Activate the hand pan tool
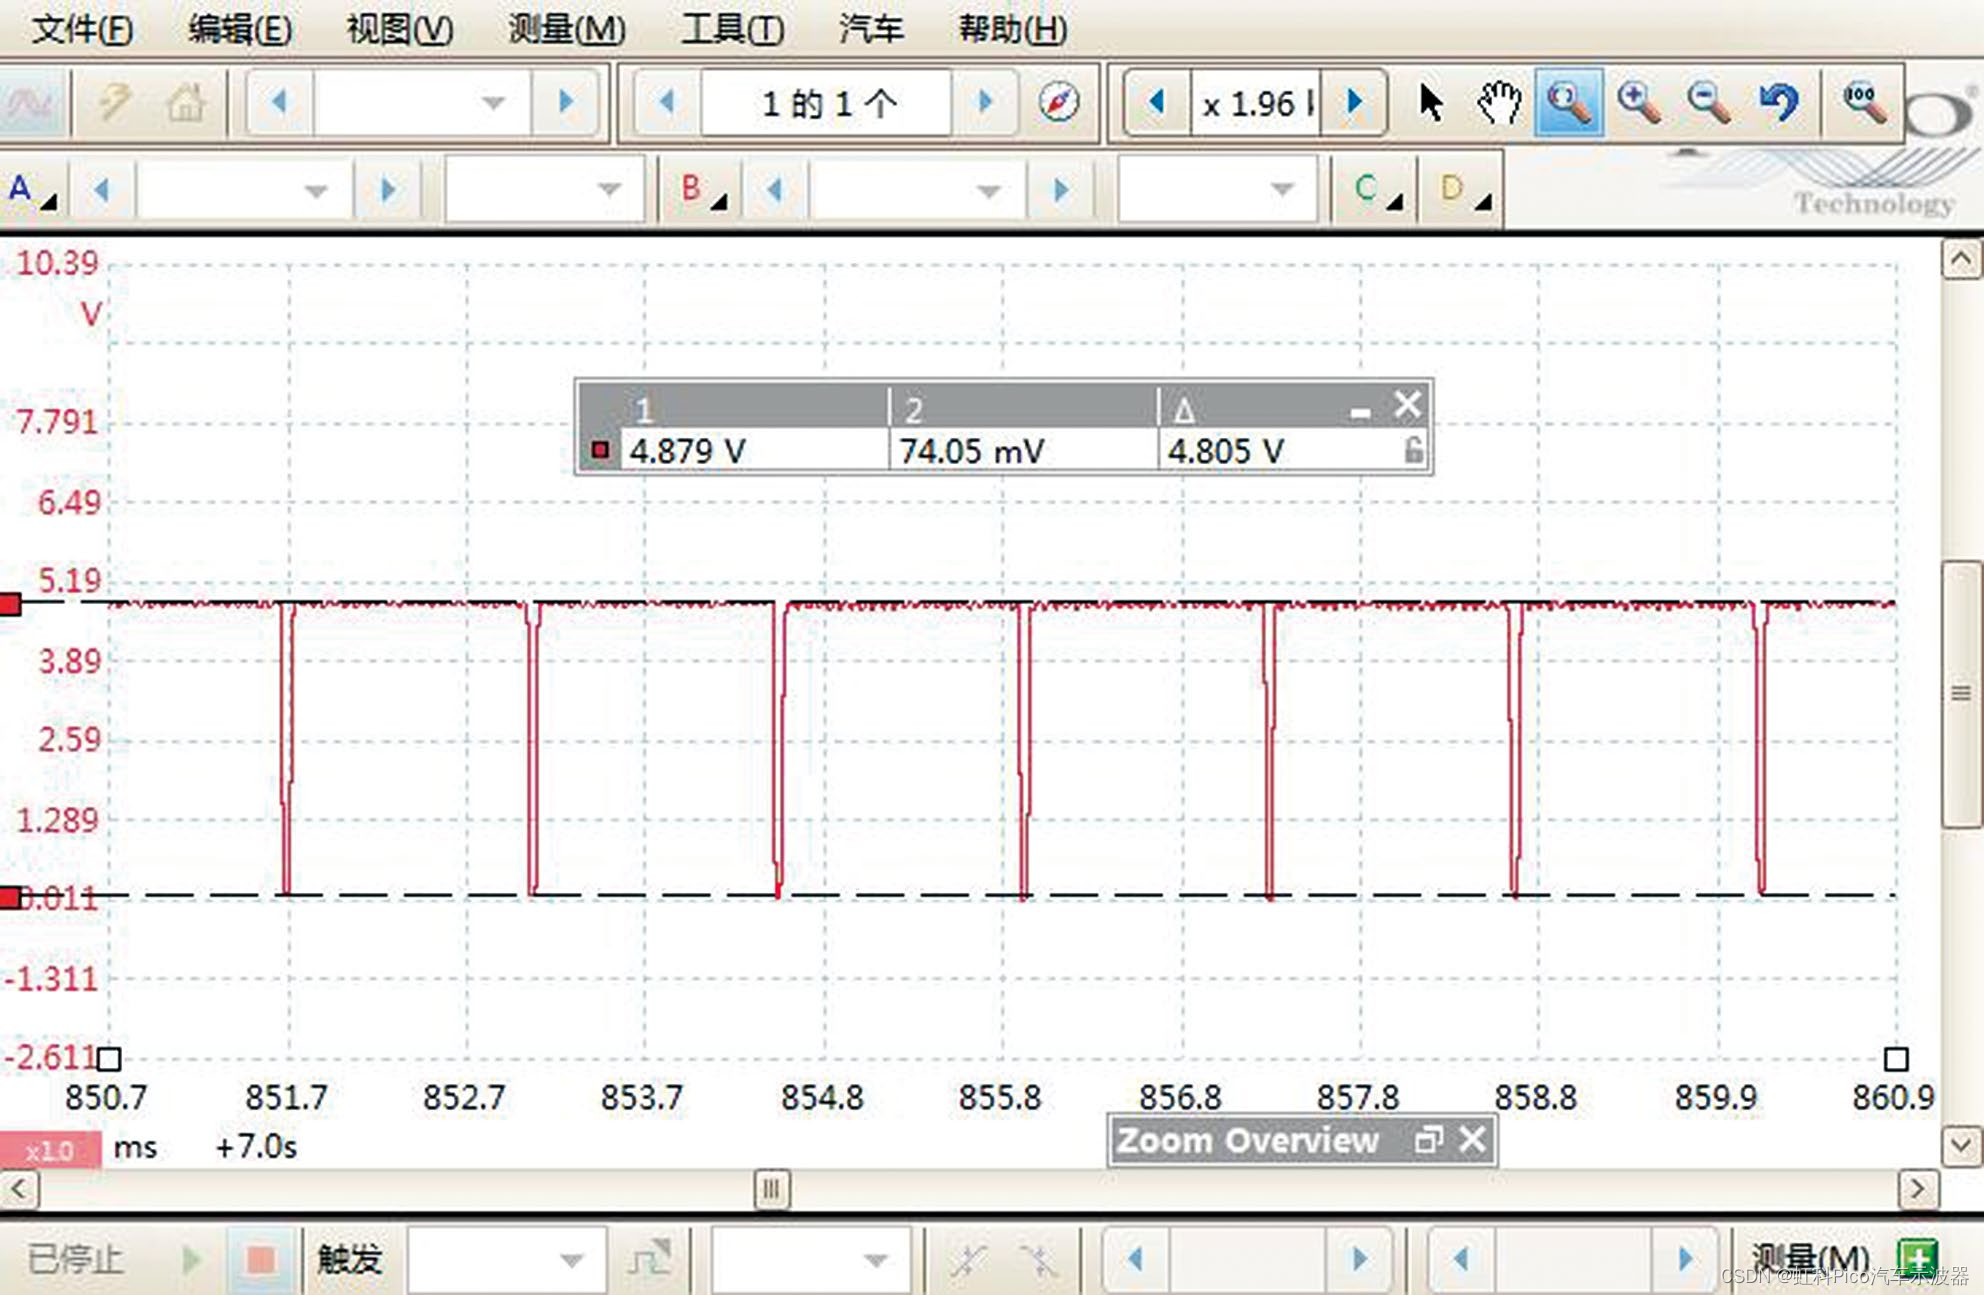The height and width of the screenshot is (1295, 1984). (x=1498, y=102)
